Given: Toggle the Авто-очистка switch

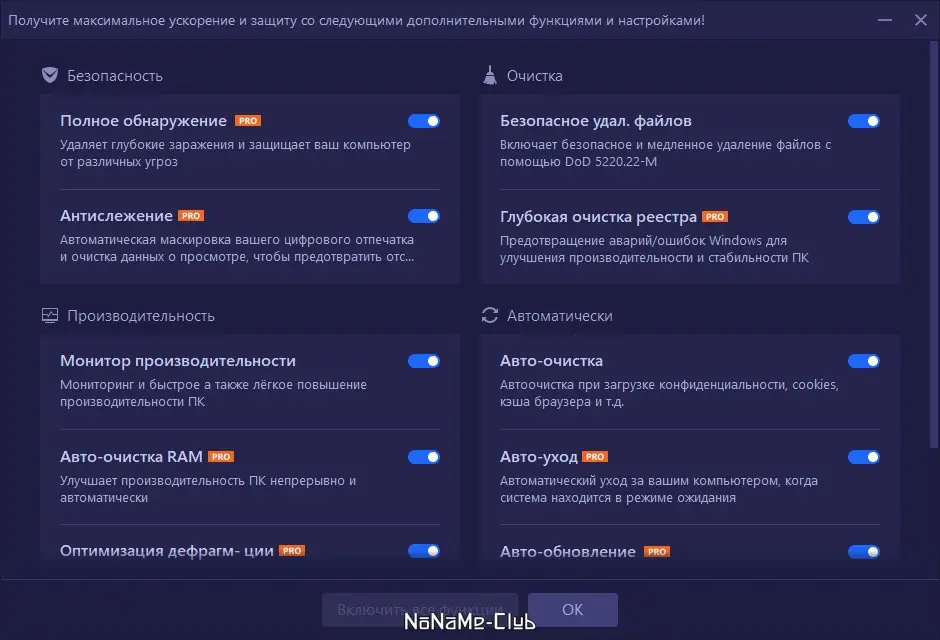Looking at the screenshot, I should [863, 361].
